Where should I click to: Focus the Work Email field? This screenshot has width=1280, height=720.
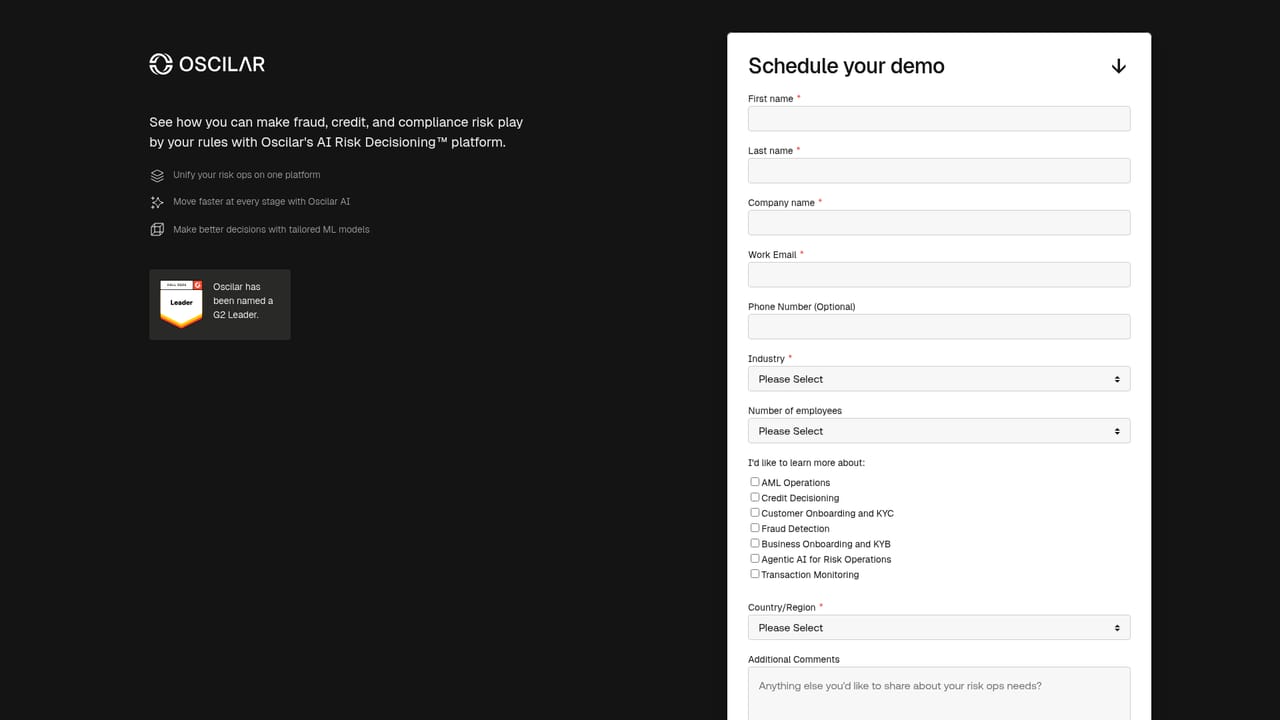(939, 275)
